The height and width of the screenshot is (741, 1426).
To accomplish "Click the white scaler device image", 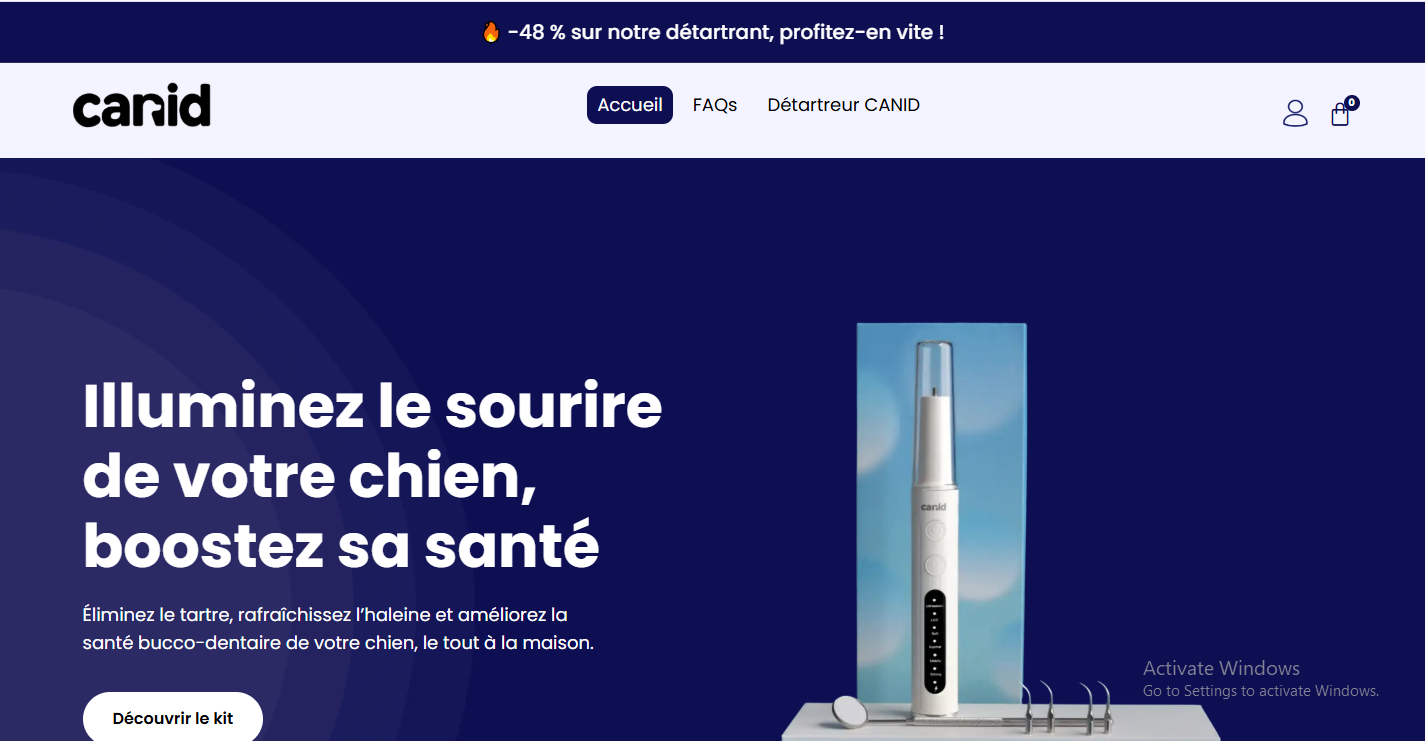I will [x=935, y=525].
